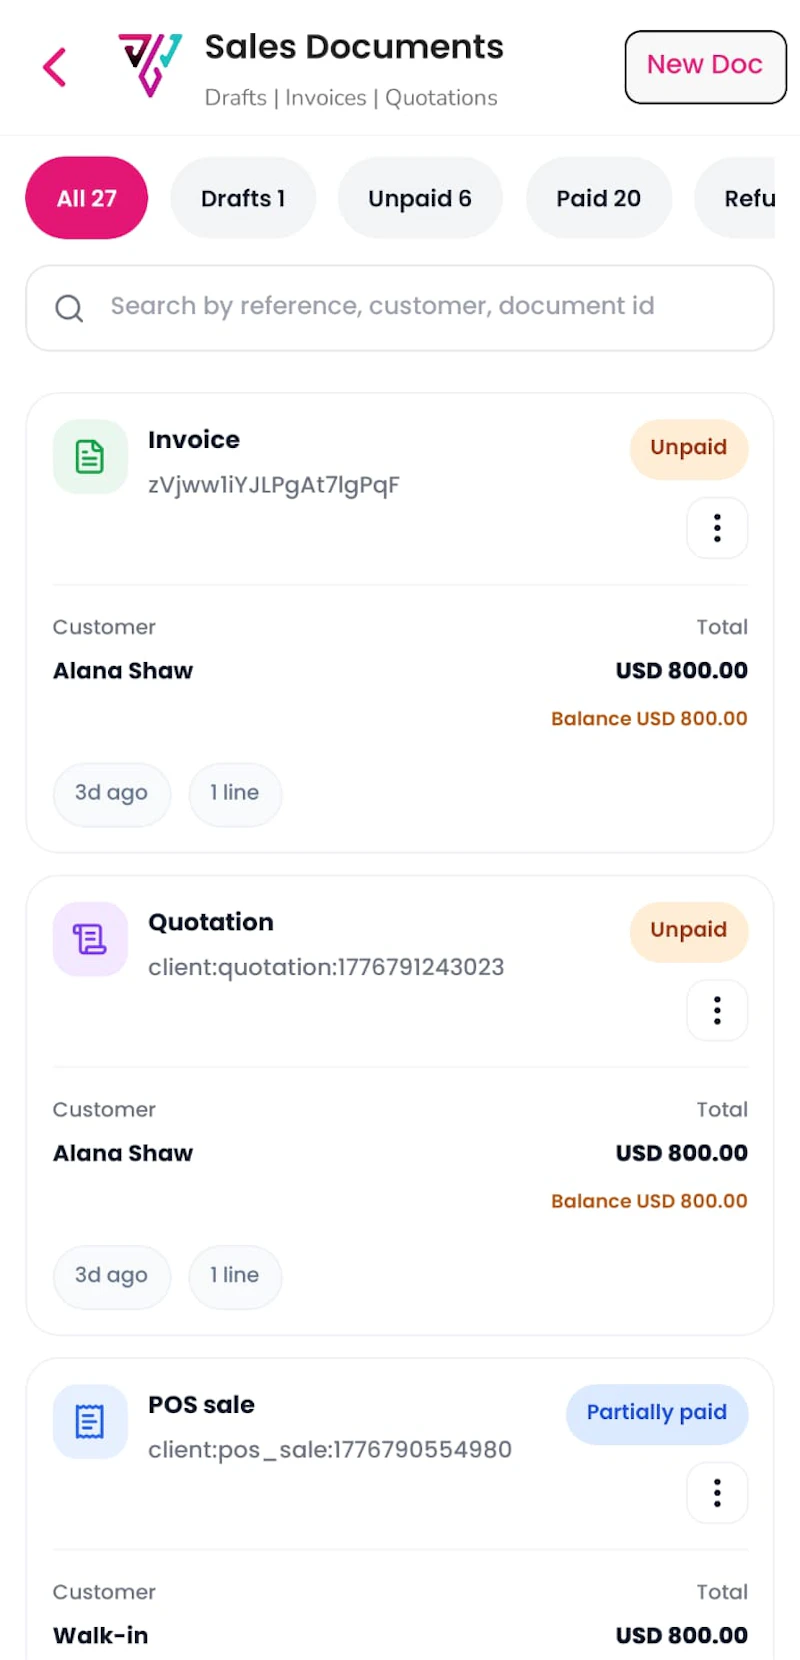Click the Partially paid status badge

[x=657, y=1413]
